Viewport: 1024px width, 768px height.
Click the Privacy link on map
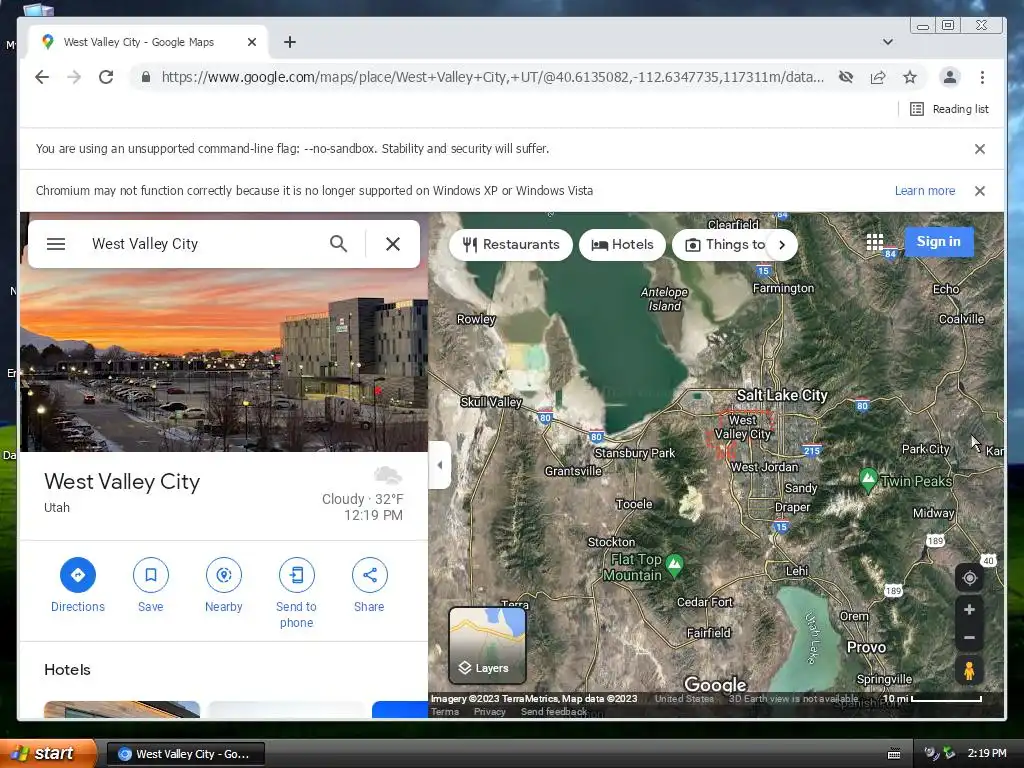pyautogui.click(x=490, y=712)
